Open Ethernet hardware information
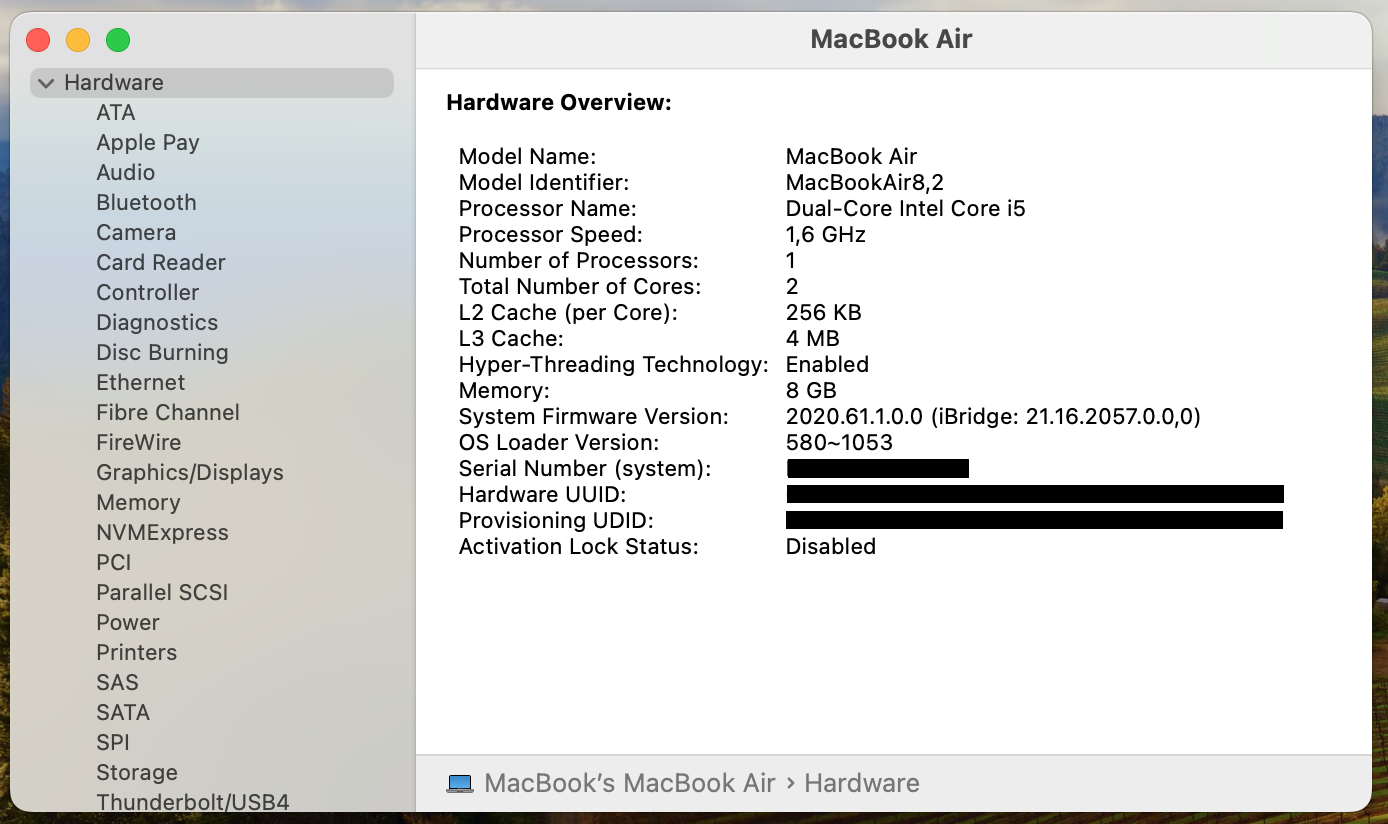 (x=140, y=383)
